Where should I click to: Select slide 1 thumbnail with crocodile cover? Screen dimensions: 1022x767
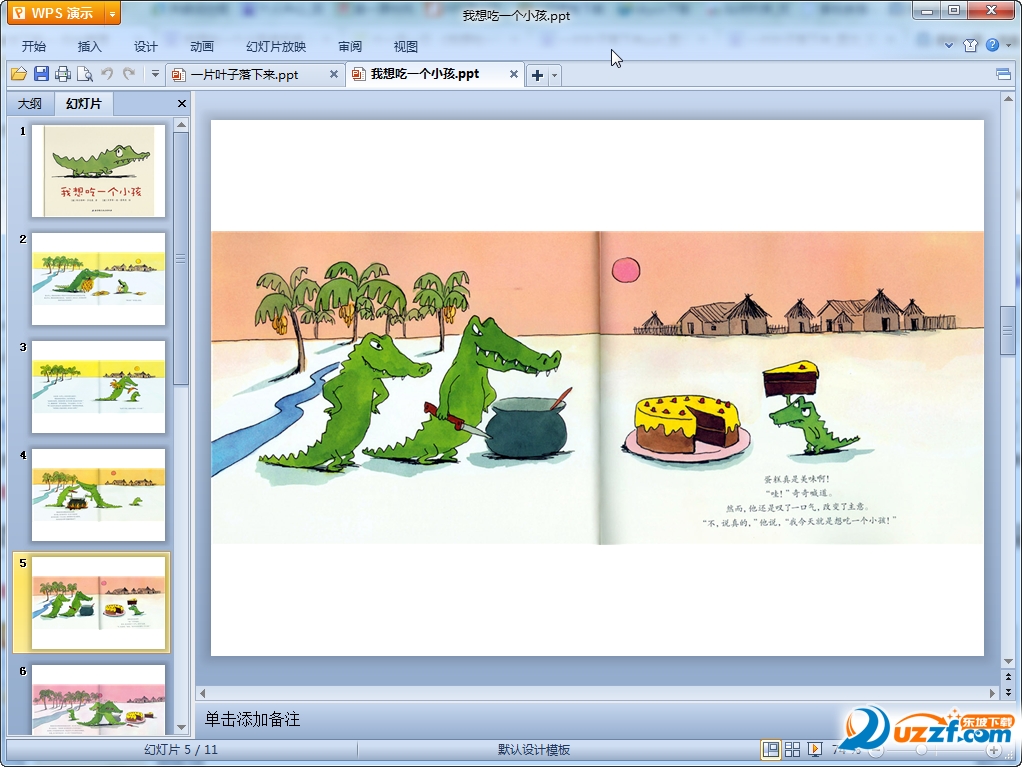tap(98, 171)
